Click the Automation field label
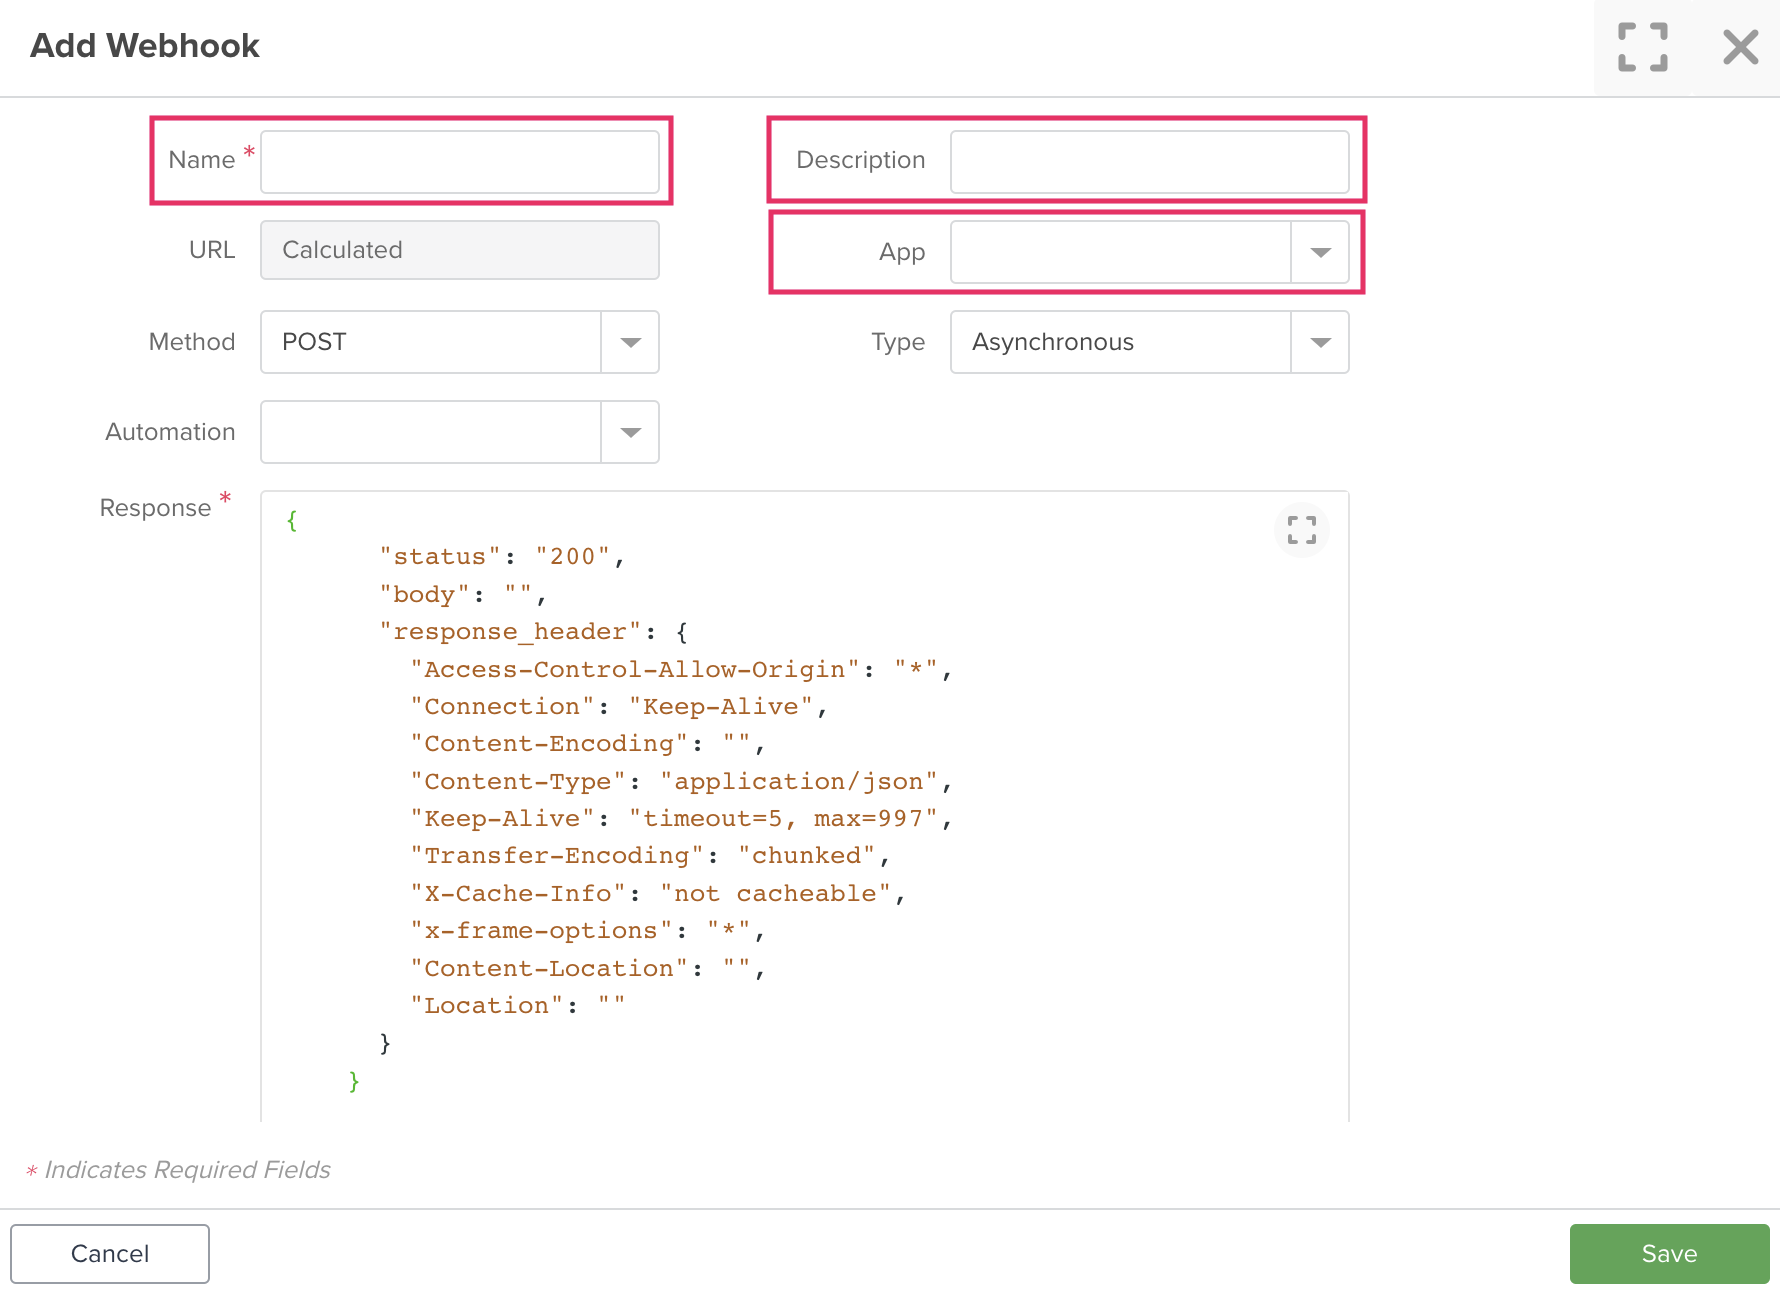 click(x=170, y=432)
